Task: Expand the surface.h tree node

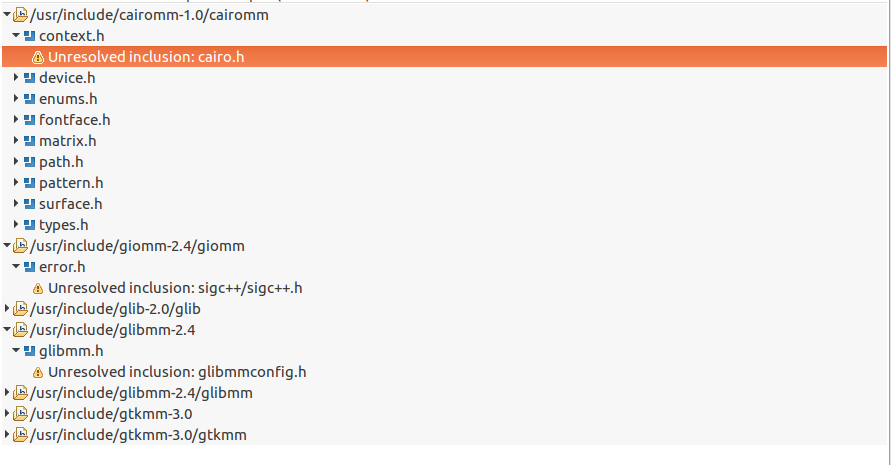Action: (x=16, y=204)
